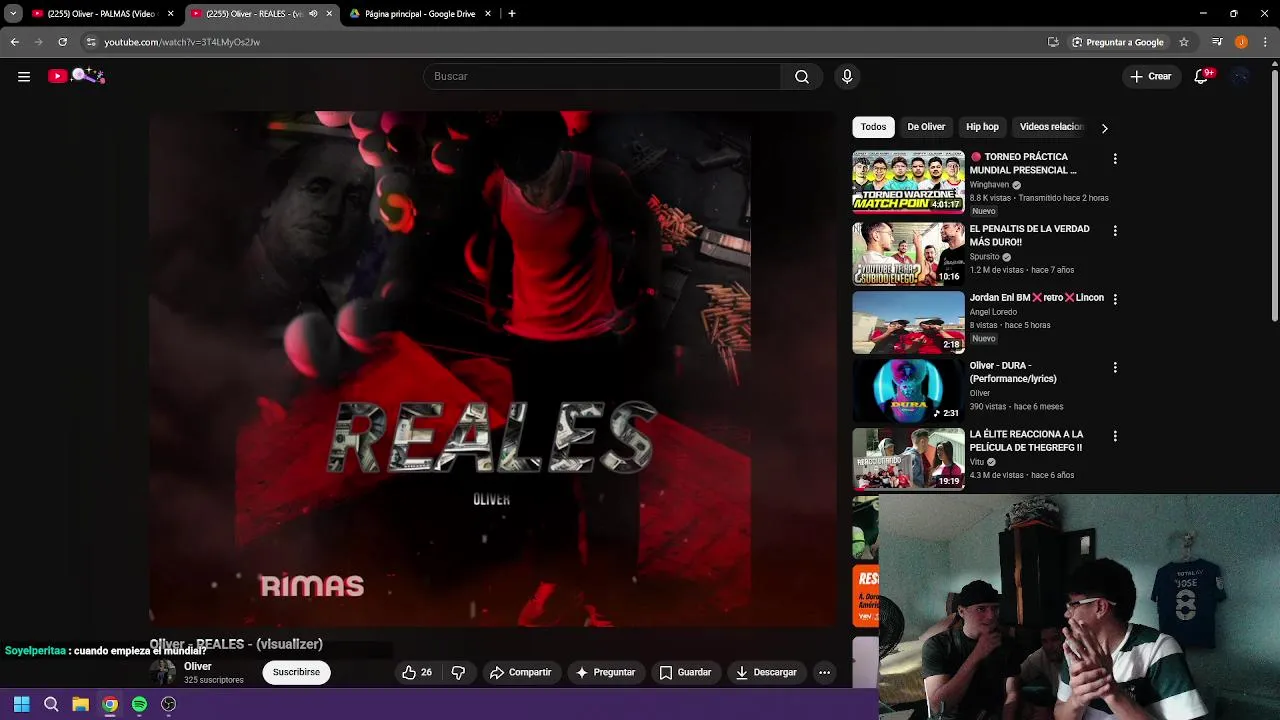
Task: Save video with Guardar button
Action: click(685, 672)
